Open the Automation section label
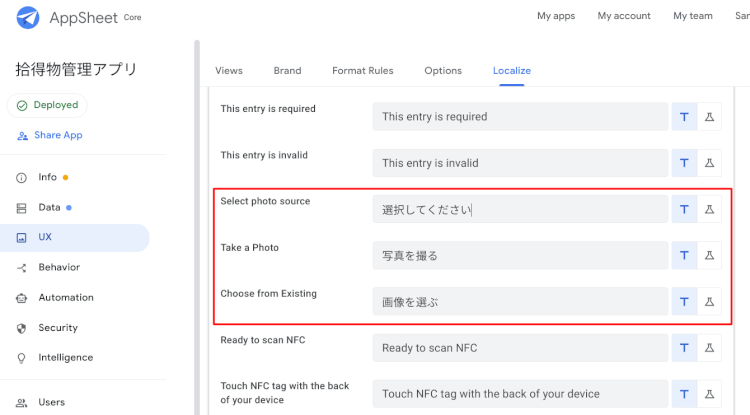Viewport: 750px width, 415px height. click(x=66, y=297)
